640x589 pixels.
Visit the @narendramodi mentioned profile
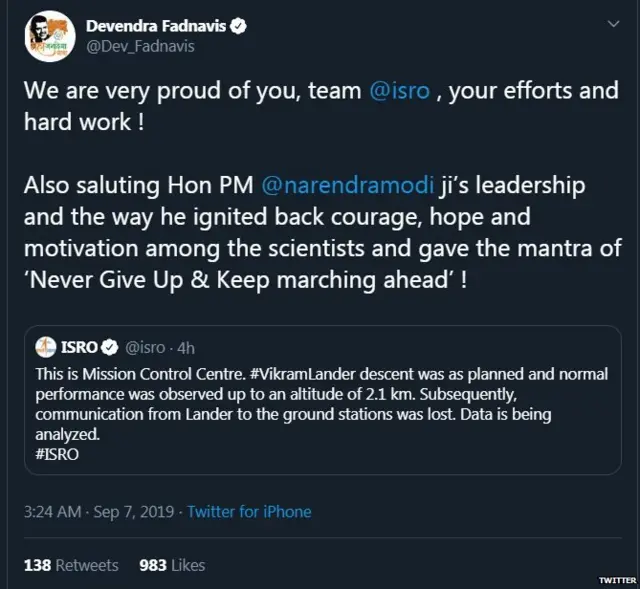[346, 184]
